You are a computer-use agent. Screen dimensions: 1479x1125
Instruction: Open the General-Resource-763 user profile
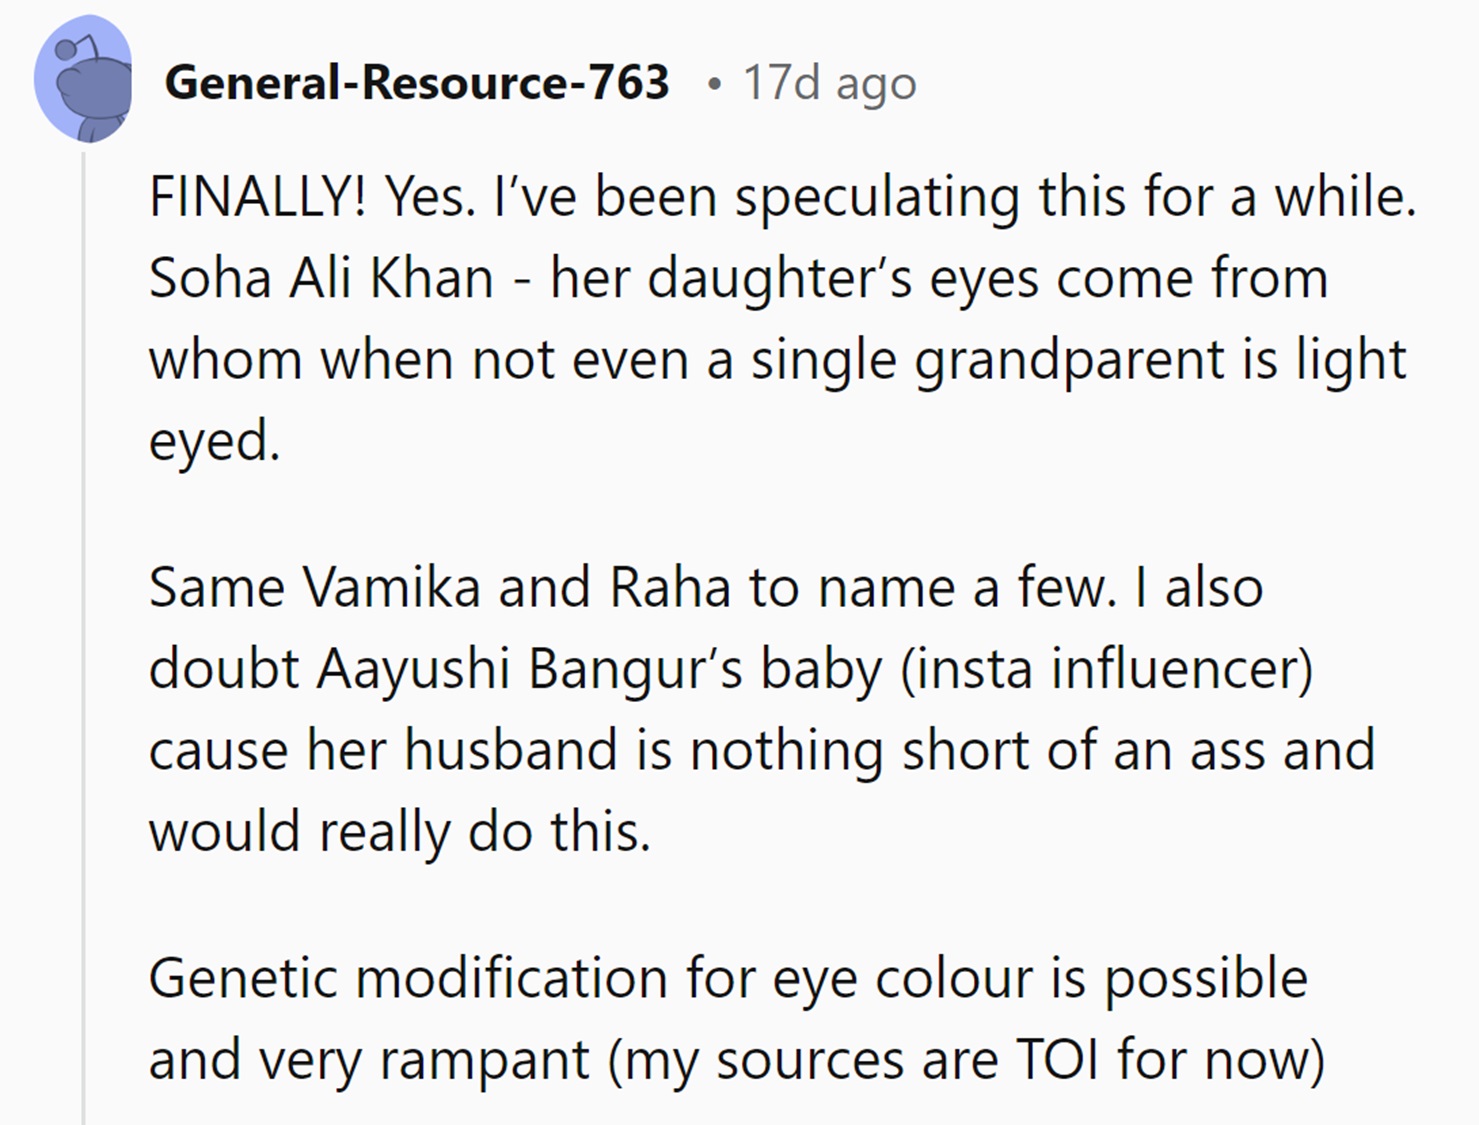click(x=417, y=82)
